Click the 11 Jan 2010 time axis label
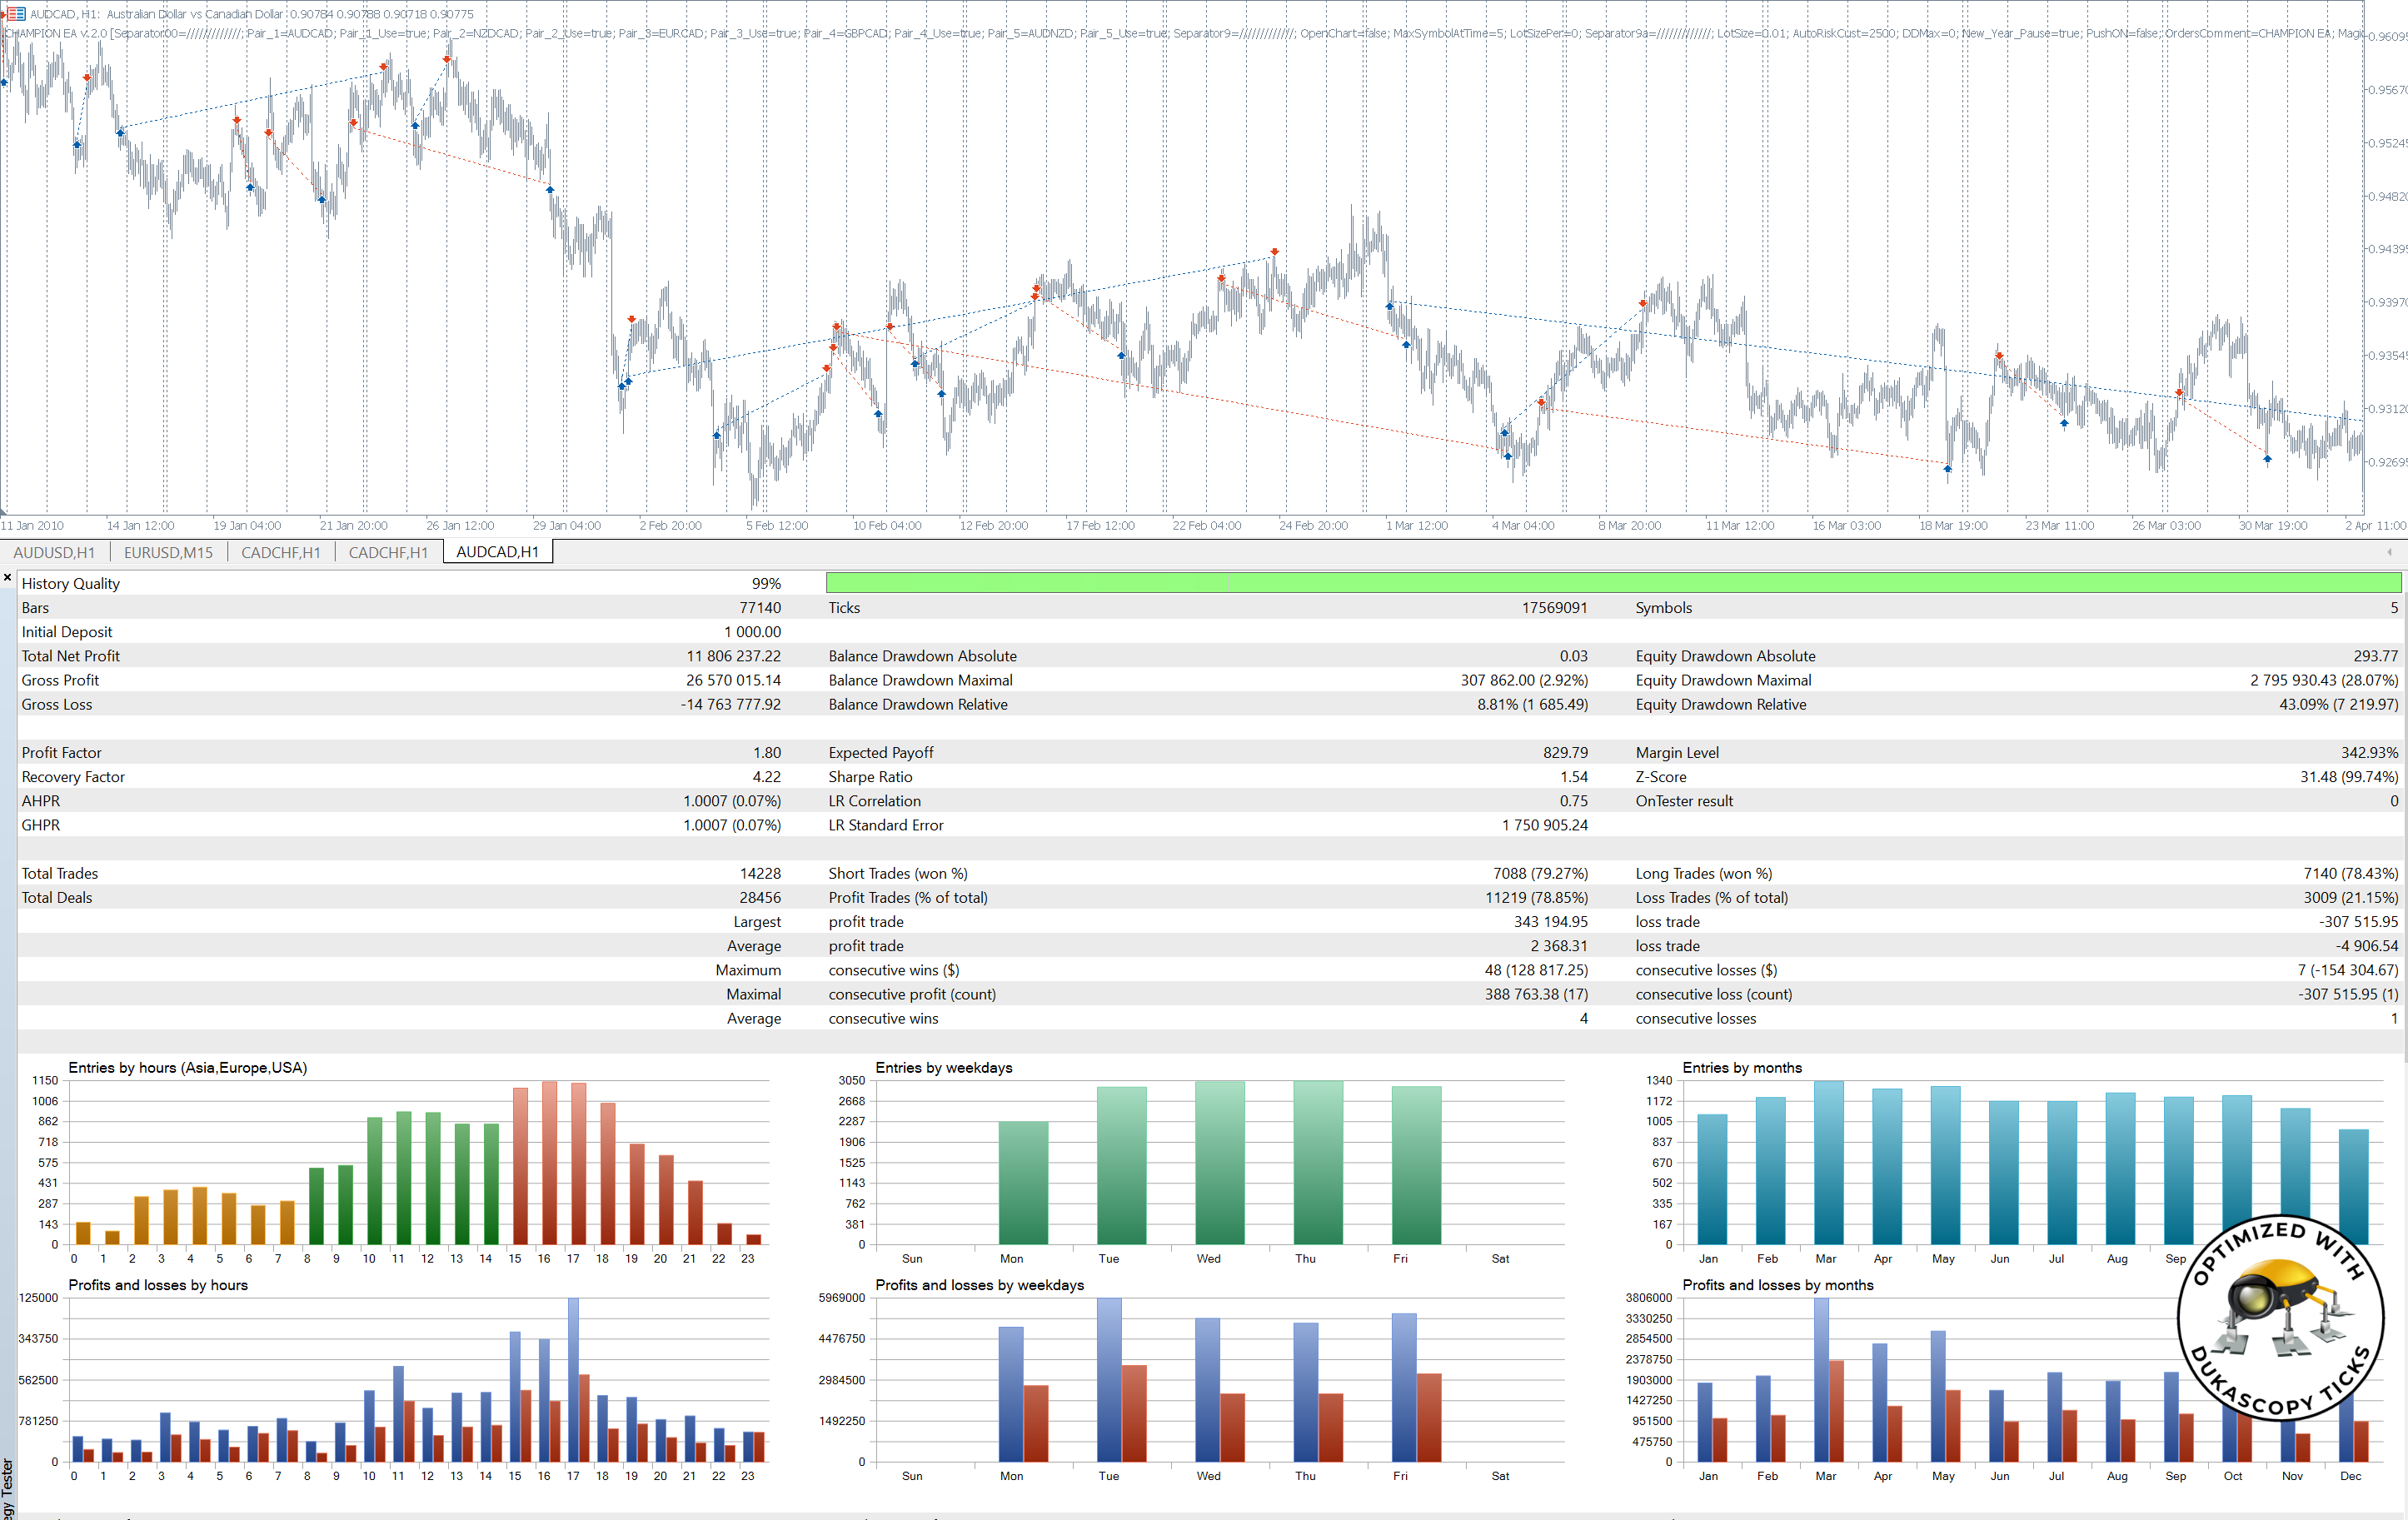 pos(32,526)
